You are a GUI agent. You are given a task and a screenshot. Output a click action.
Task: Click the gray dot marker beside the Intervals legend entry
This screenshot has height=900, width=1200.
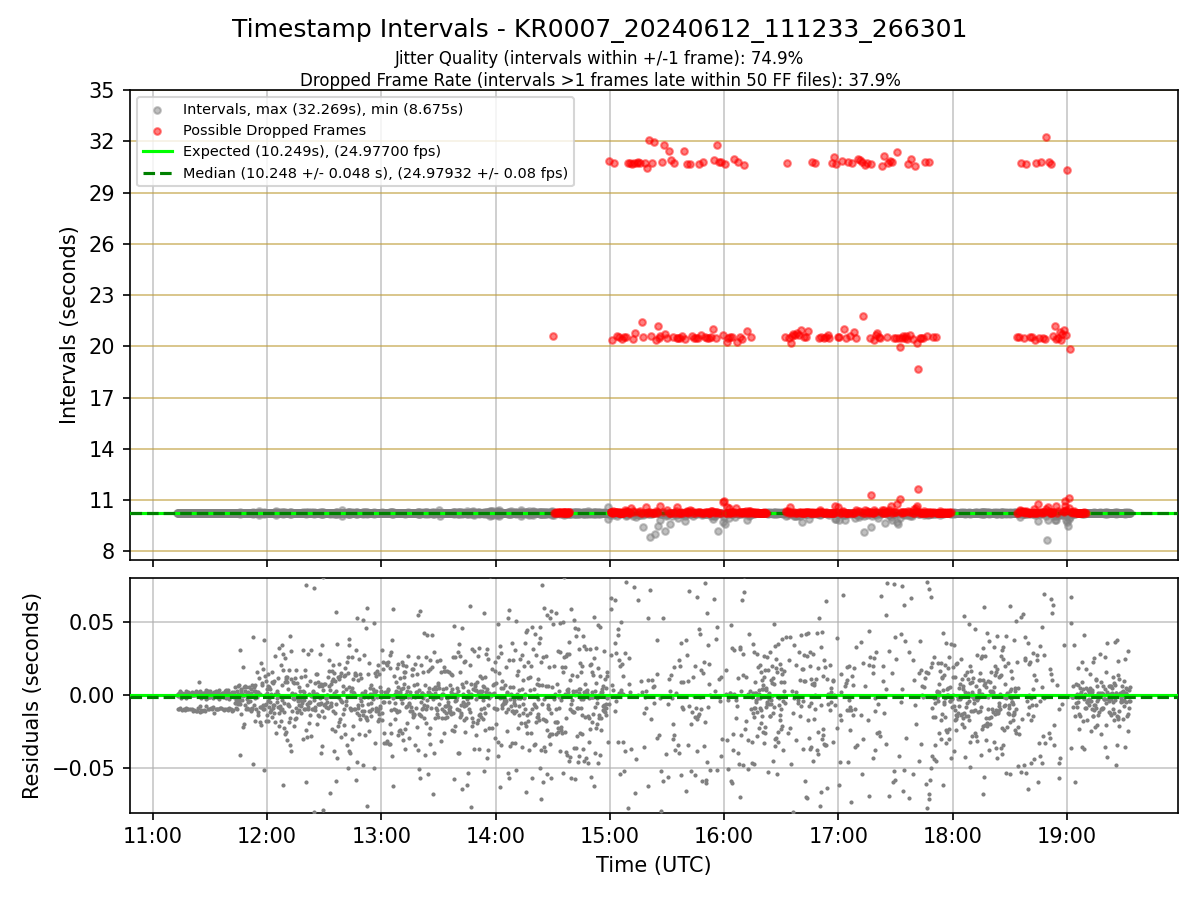coord(159,109)
